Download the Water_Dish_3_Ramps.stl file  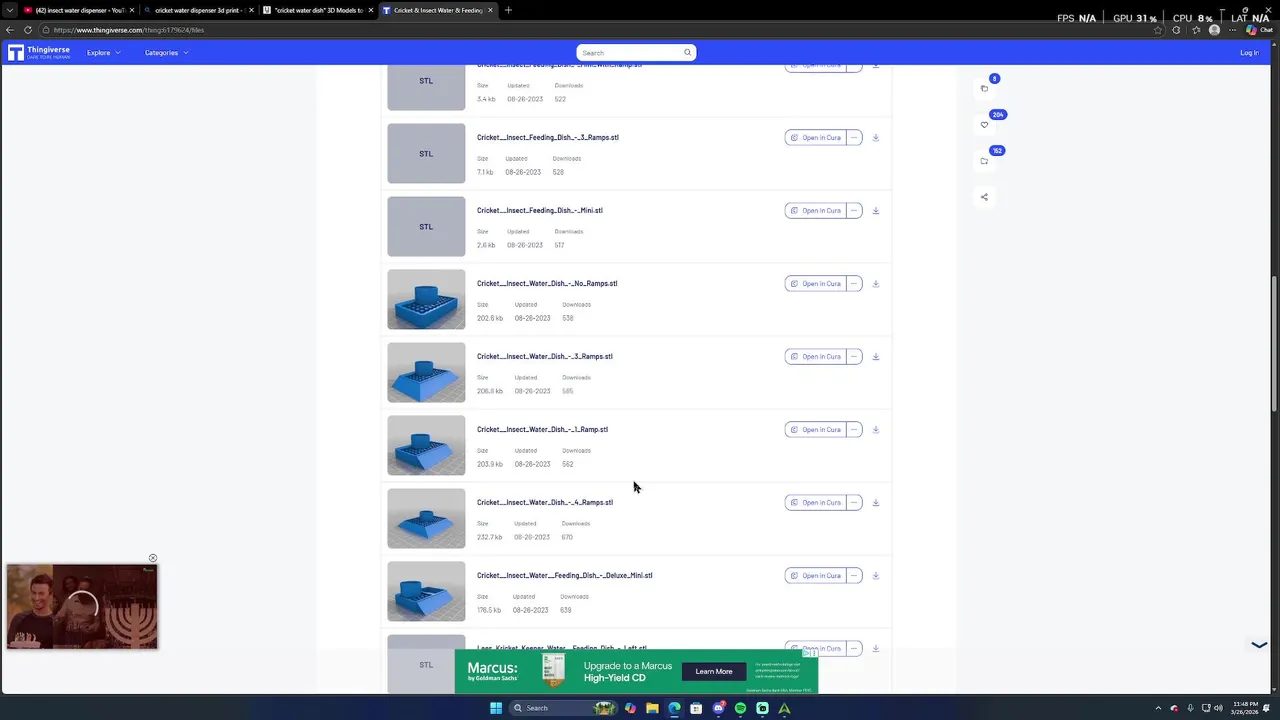tap(875, 357)
